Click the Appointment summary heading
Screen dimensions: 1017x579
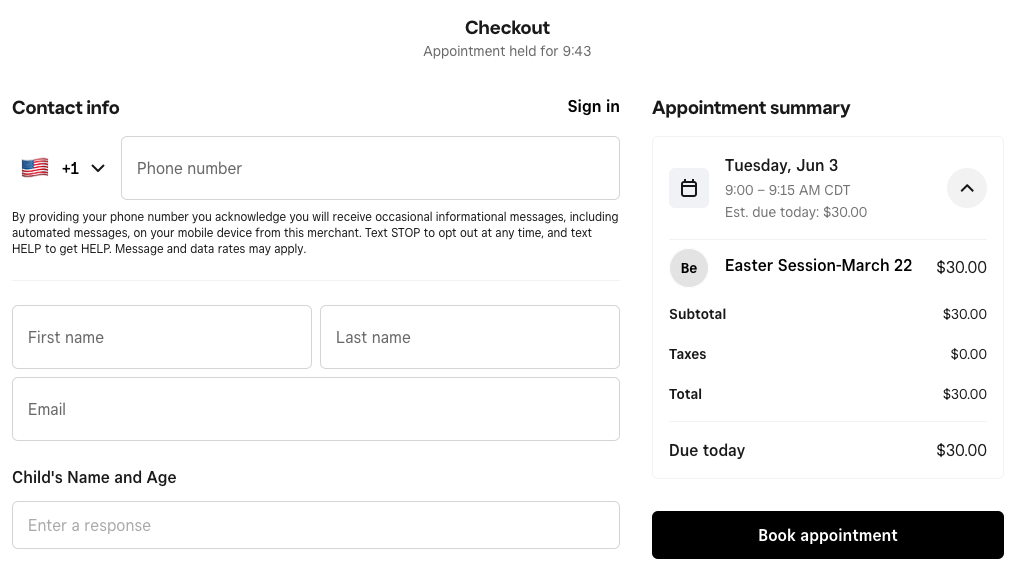point(751,108)
